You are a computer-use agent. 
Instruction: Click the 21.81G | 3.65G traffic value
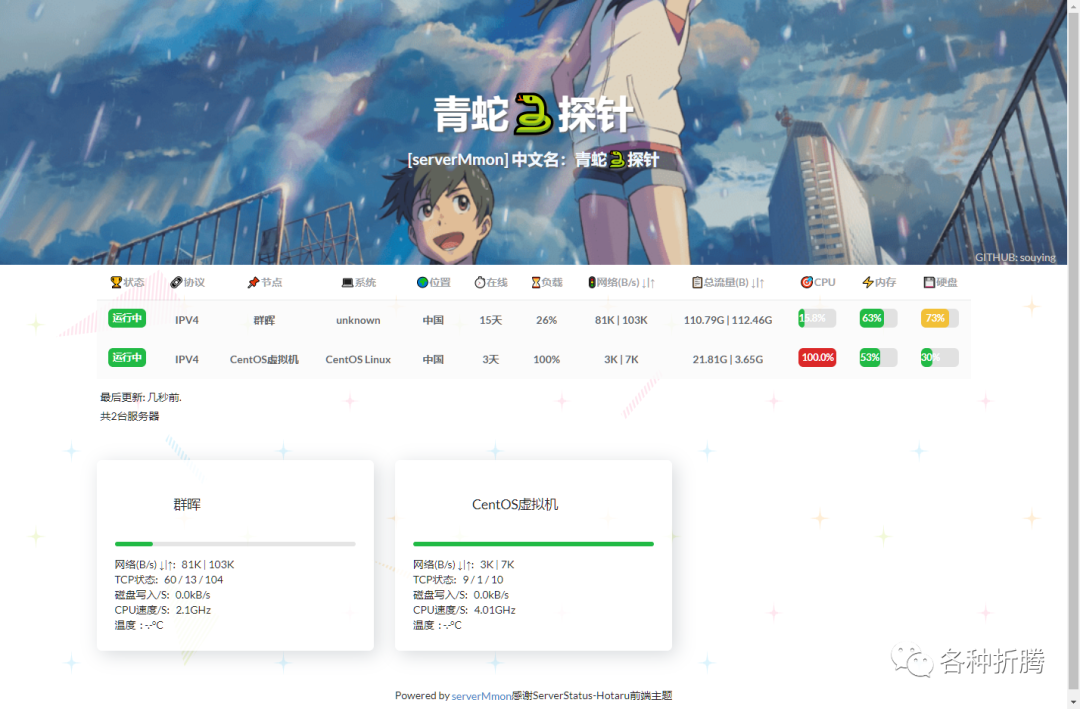728,360
